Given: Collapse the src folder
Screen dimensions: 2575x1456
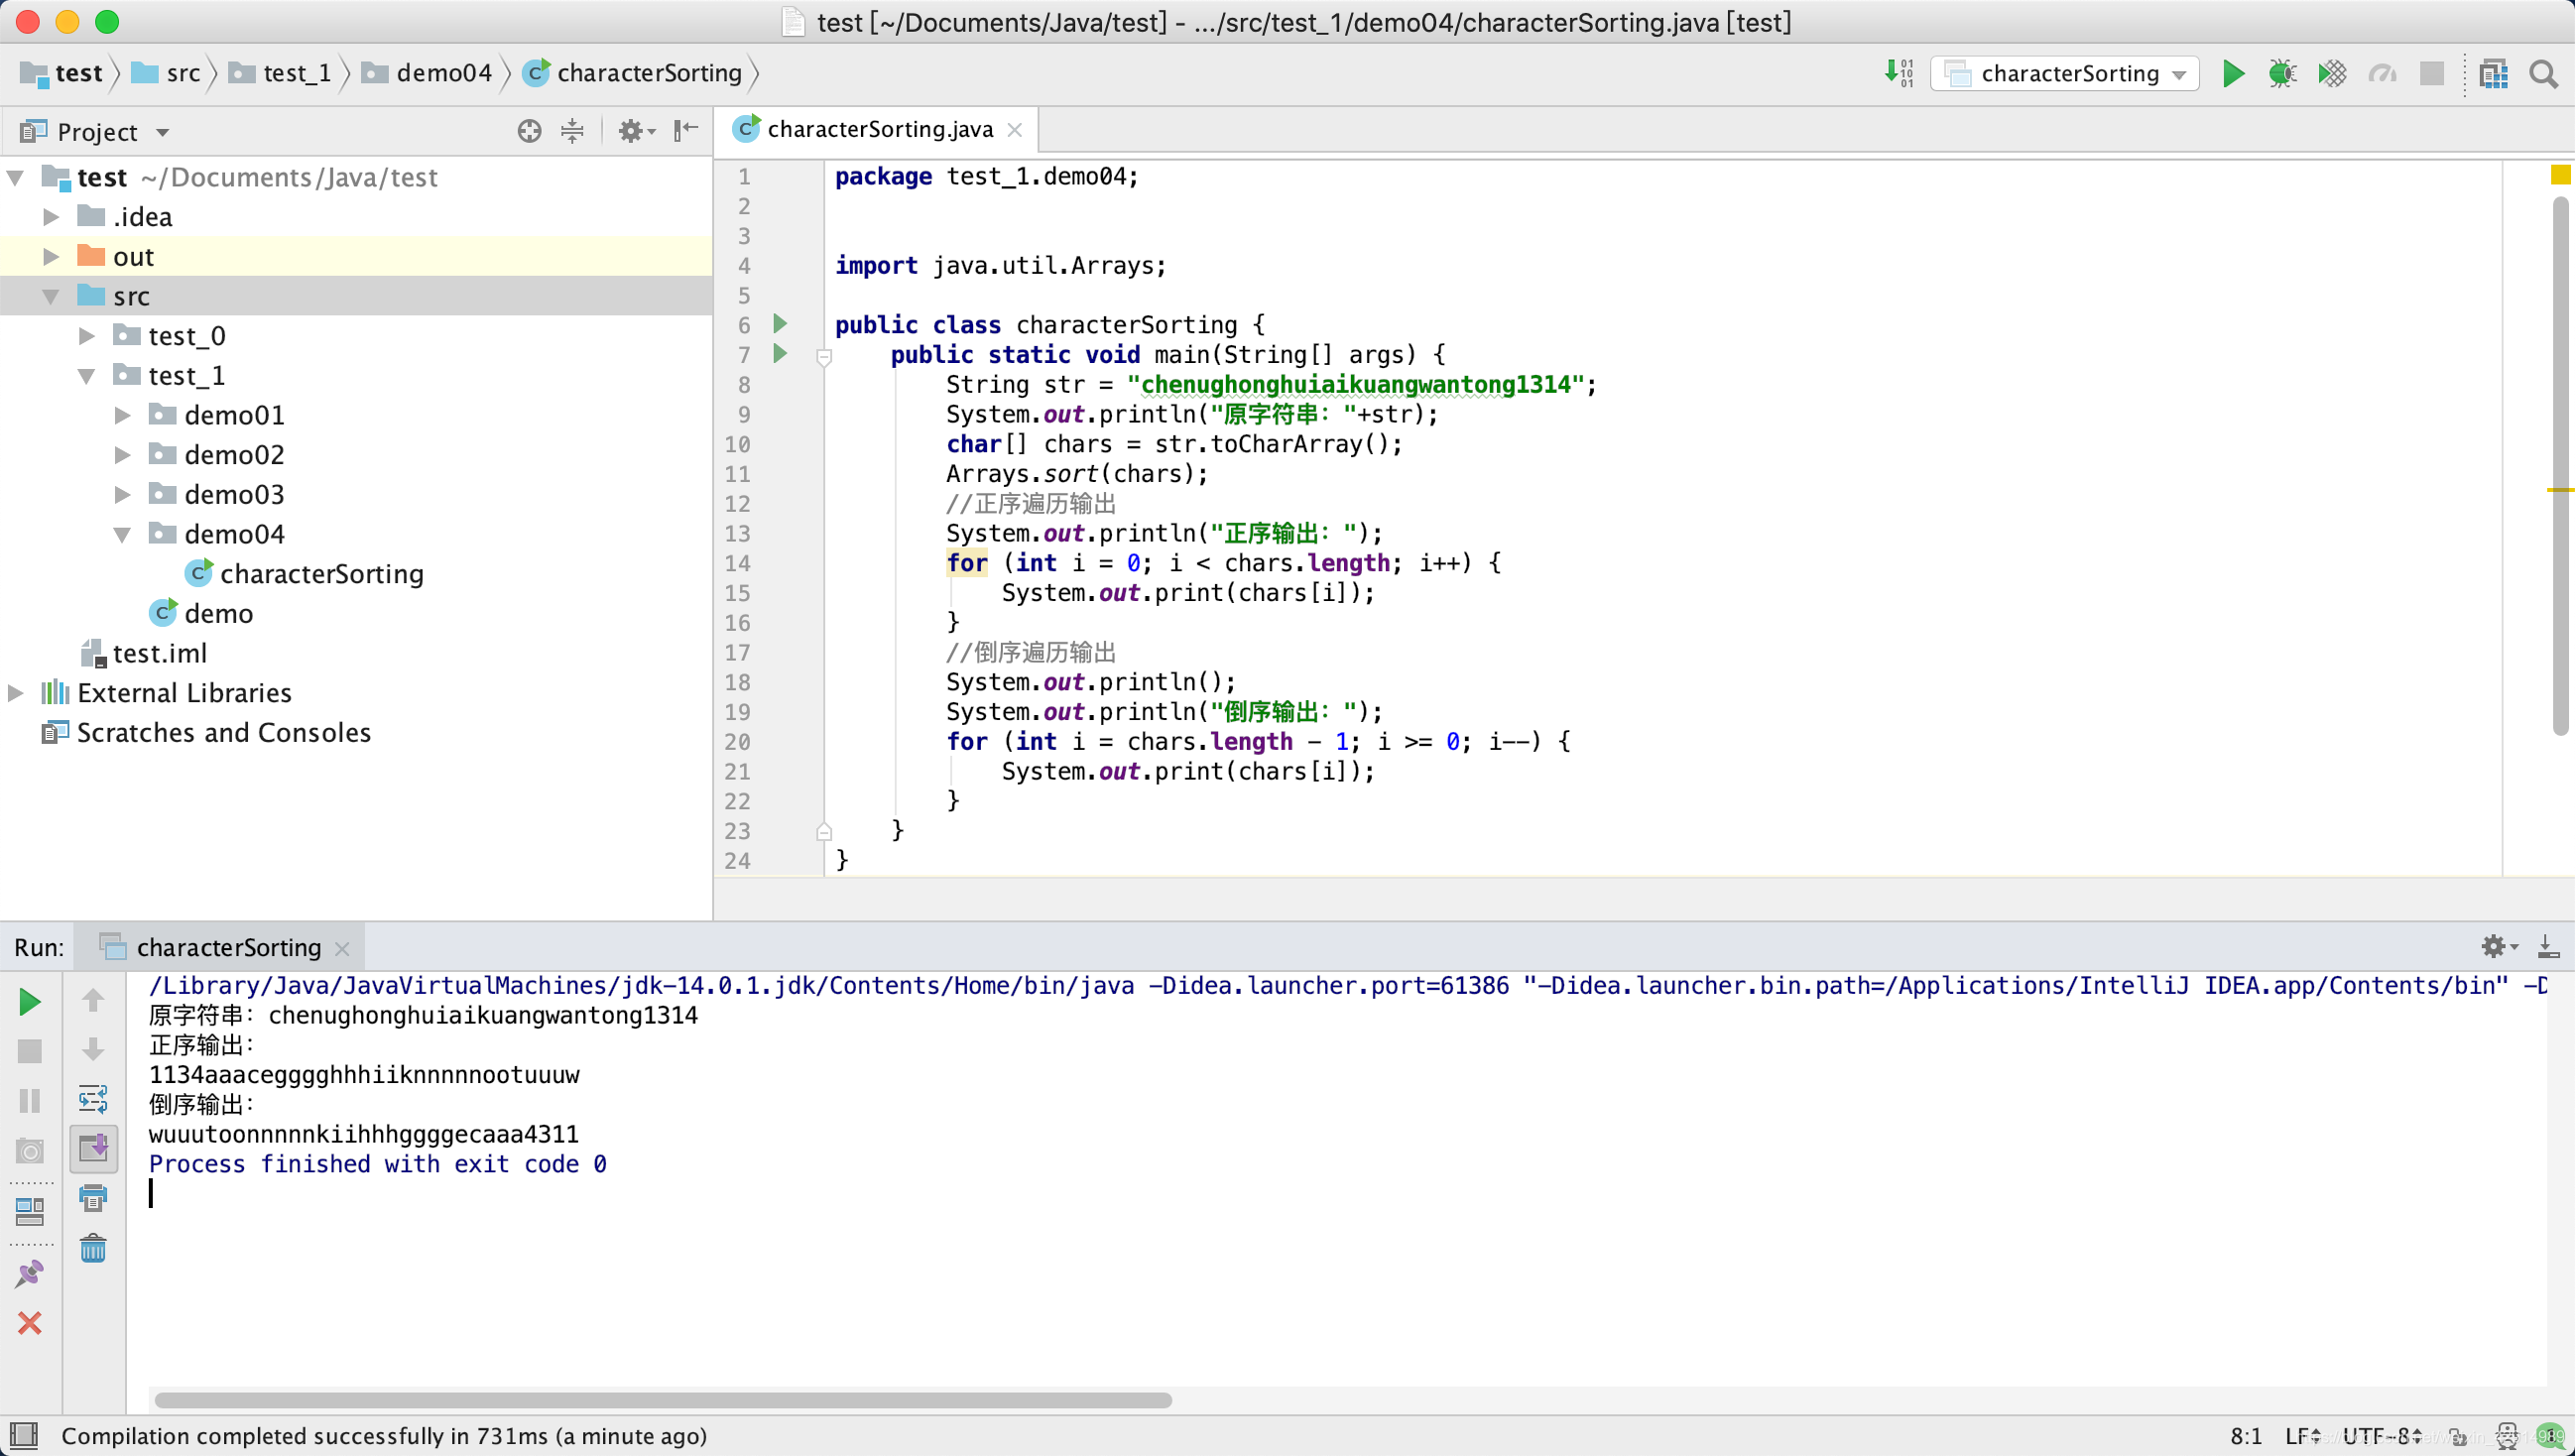Looking at the screenshot, I should [51, 296].
